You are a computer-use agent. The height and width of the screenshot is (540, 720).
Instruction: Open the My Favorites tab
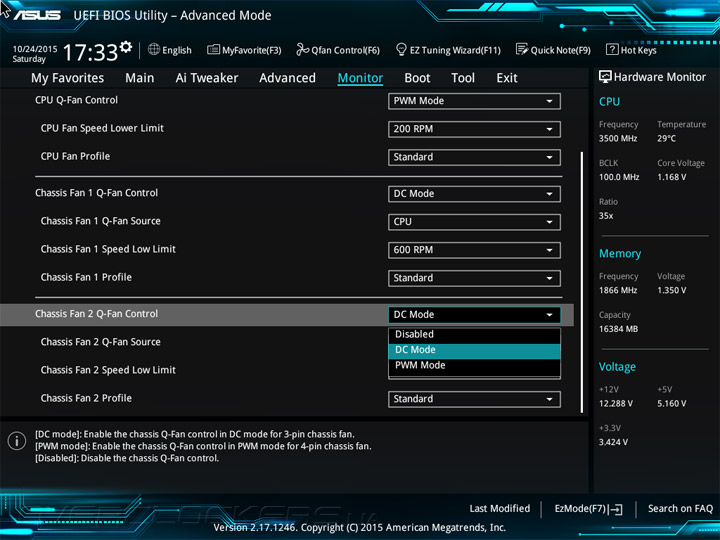[68, 78]
